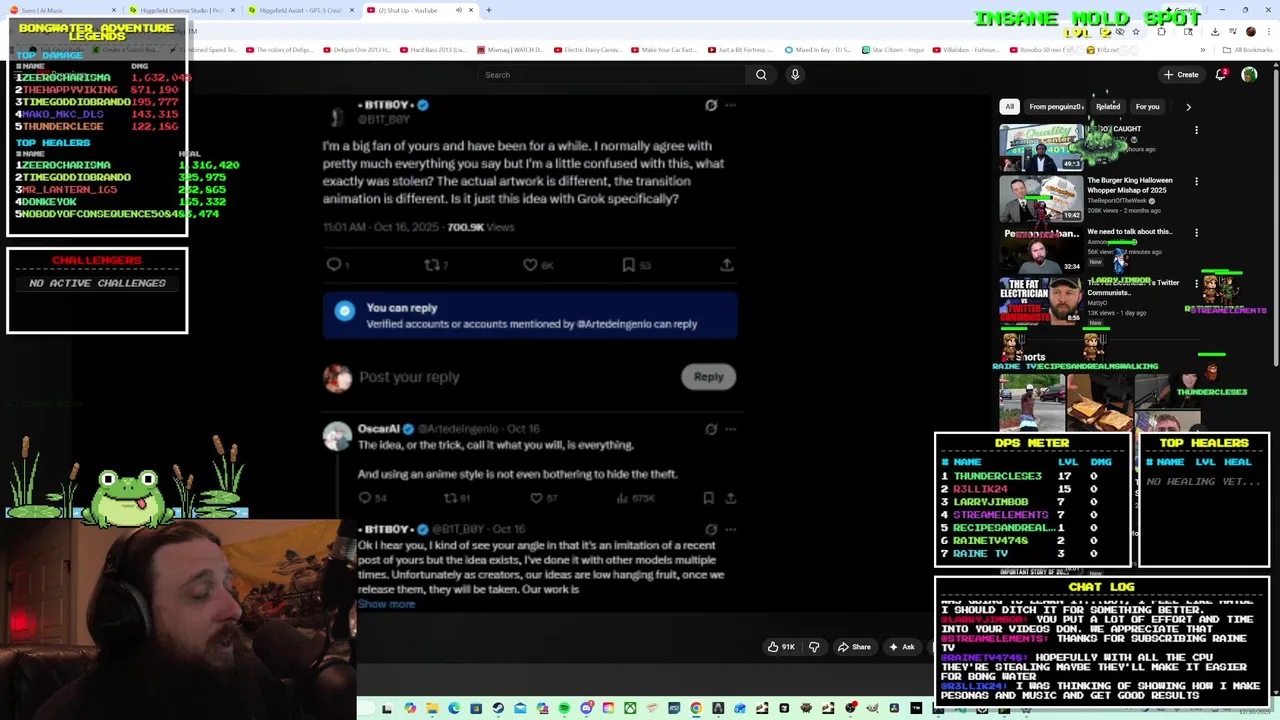
Task: Switch to Higgsfield Assist GPT-5 tab
Action: click(x=300, y=10)
